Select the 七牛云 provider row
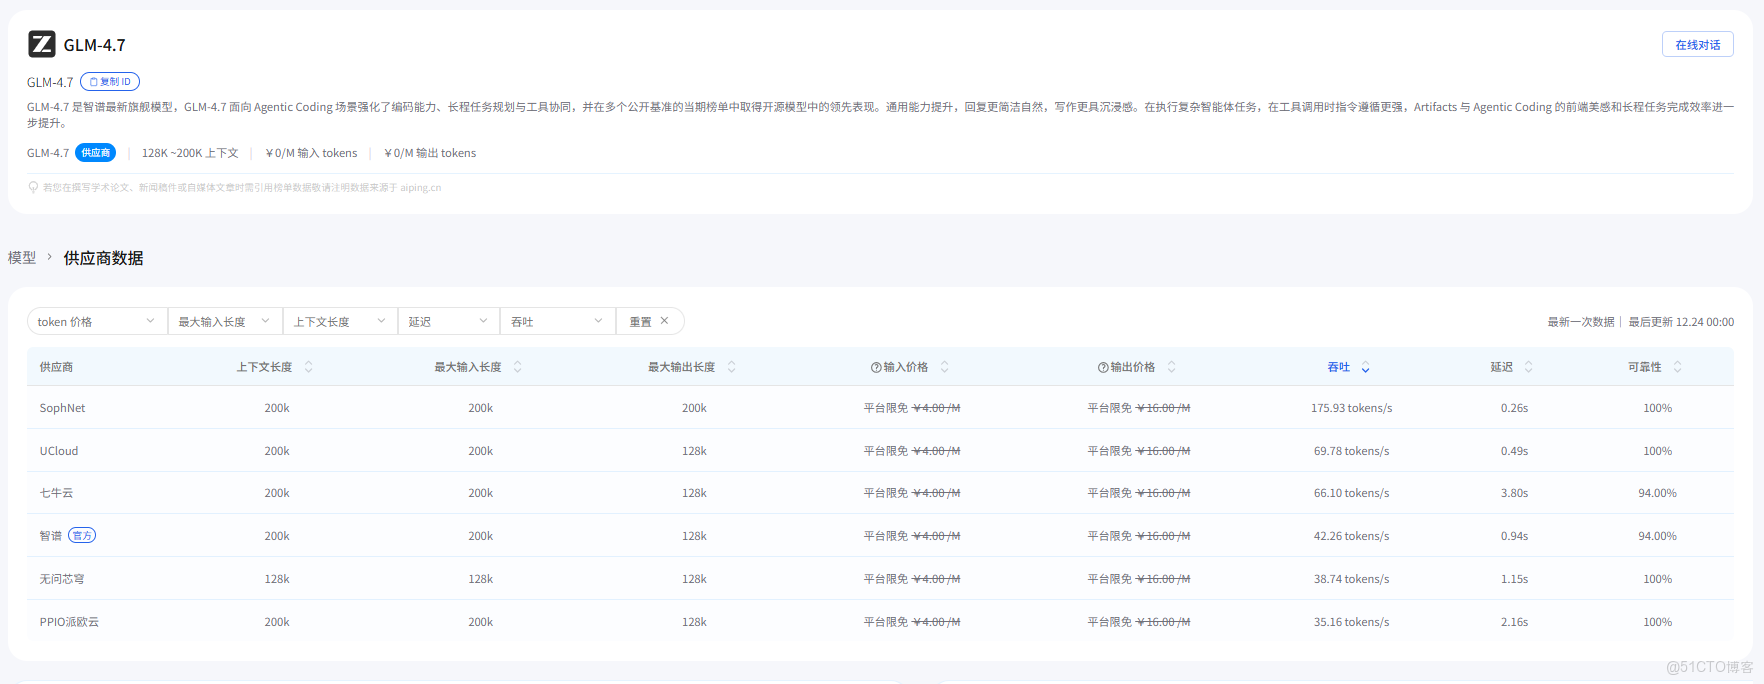The width and height of the screenshot is (1764, 684). tap(880, 493)
